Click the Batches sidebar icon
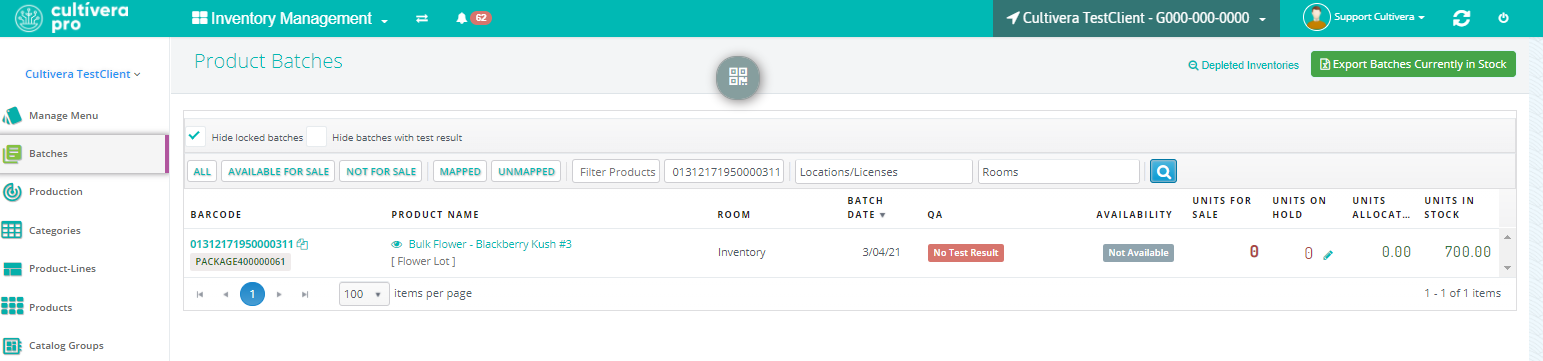Viewport: 1543px width, 361px height. pos(12,154)
